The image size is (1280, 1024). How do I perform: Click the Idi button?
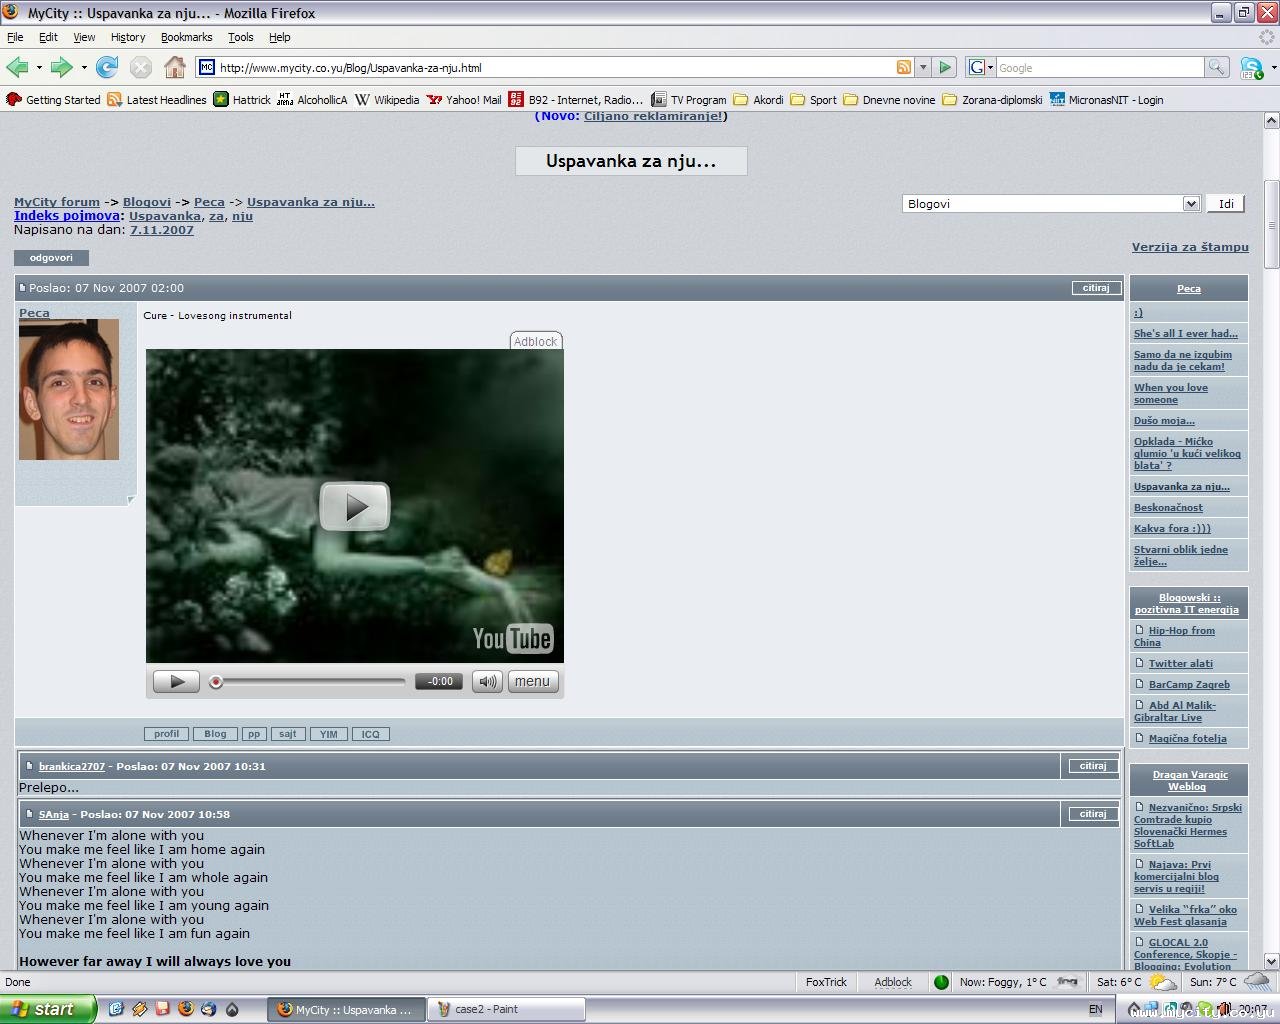coord(1226,204)
